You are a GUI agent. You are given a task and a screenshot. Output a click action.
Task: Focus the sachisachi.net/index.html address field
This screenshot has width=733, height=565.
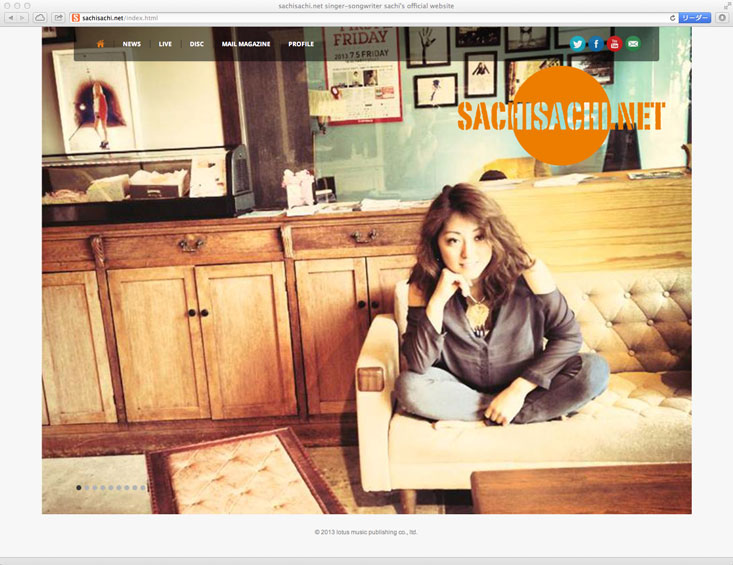[374, 18]
